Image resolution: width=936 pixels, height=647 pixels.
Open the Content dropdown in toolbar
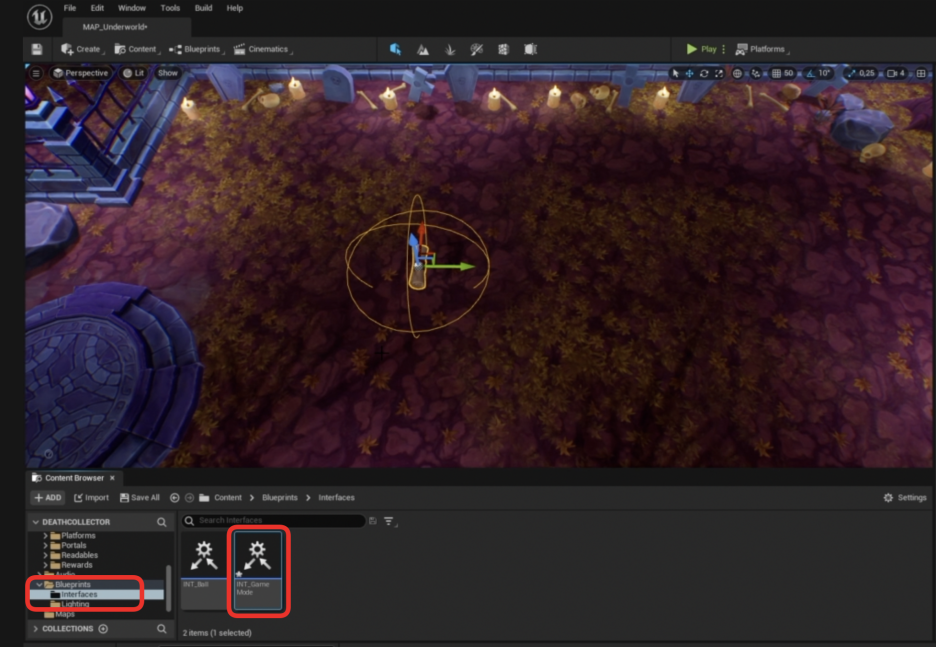137,49
